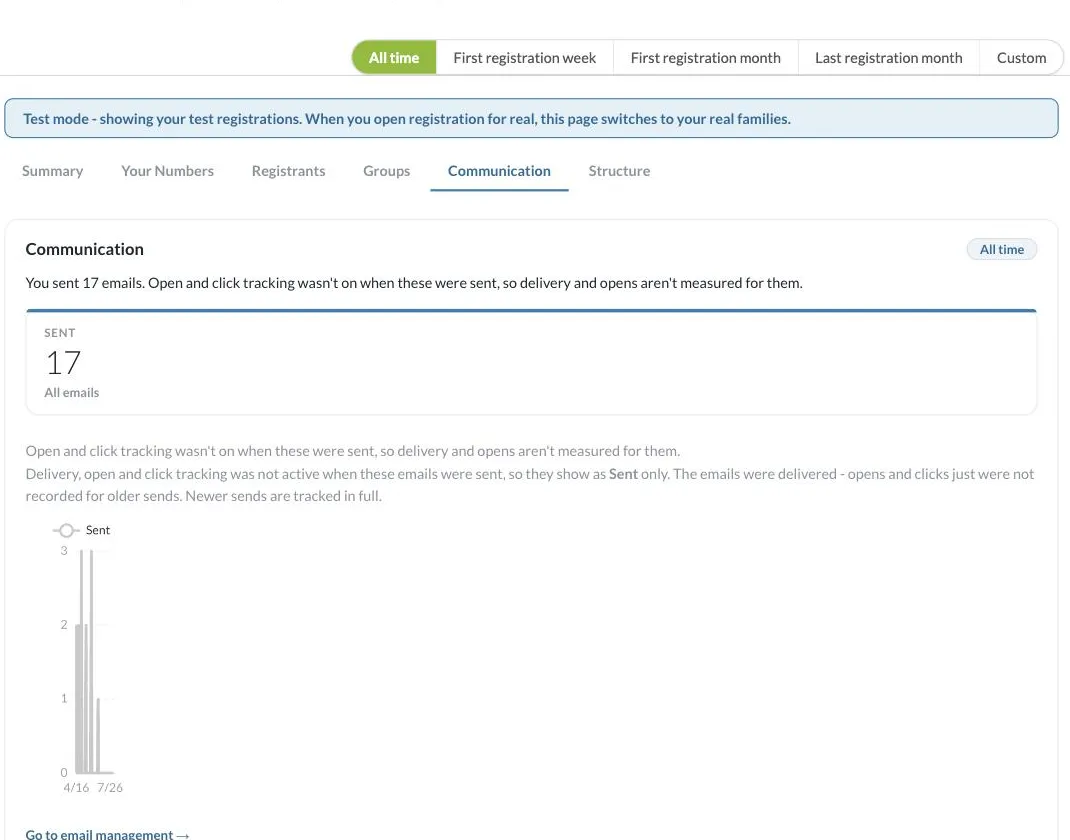This screenshot has height=840, width=1070.
Task: Click the Test mode notice banner
Action: tap(531, 119)
